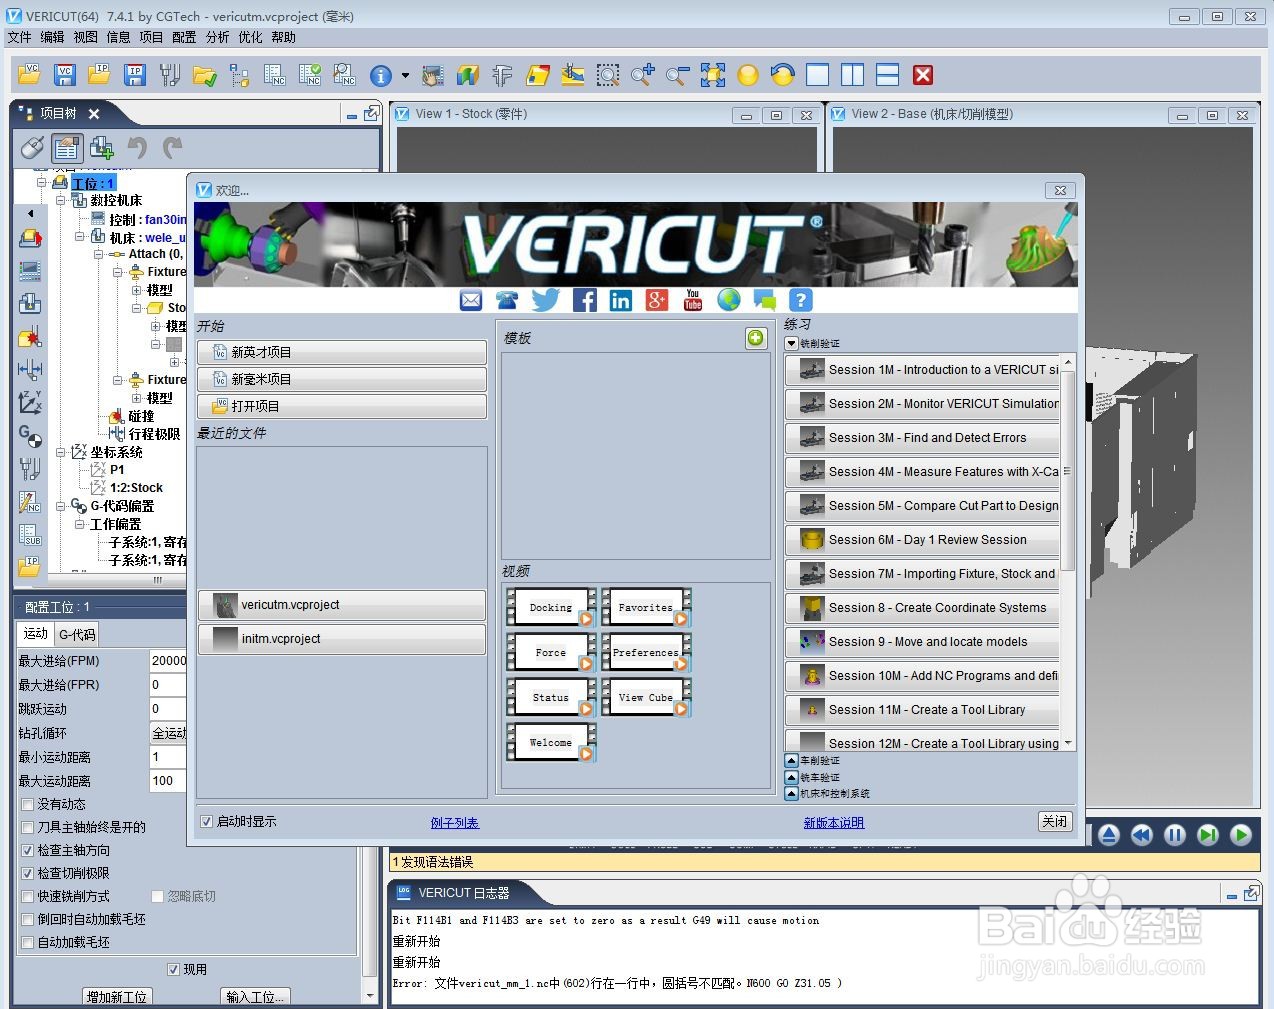Select single view layout icon
1274x1009 pixels.
(x=818, y=75)
